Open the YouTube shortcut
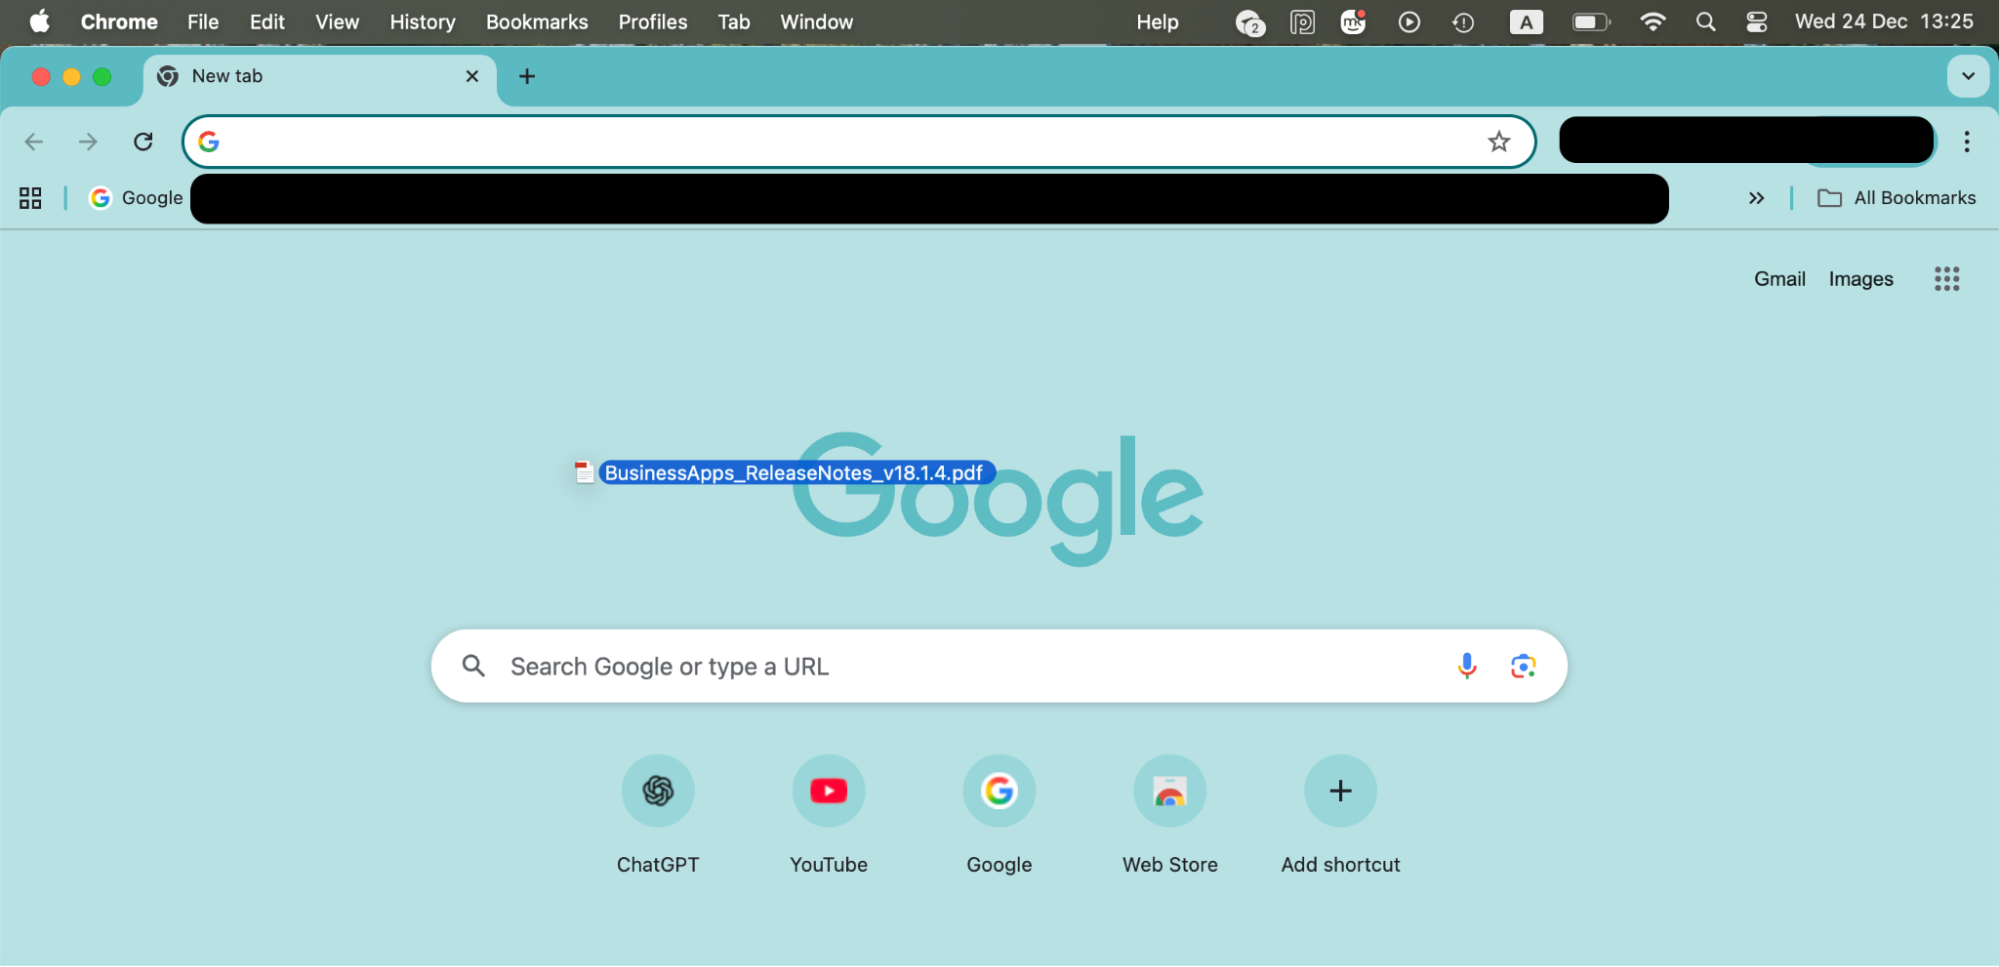Viewport: 1999px width, 967px height. tap(828, 791)
